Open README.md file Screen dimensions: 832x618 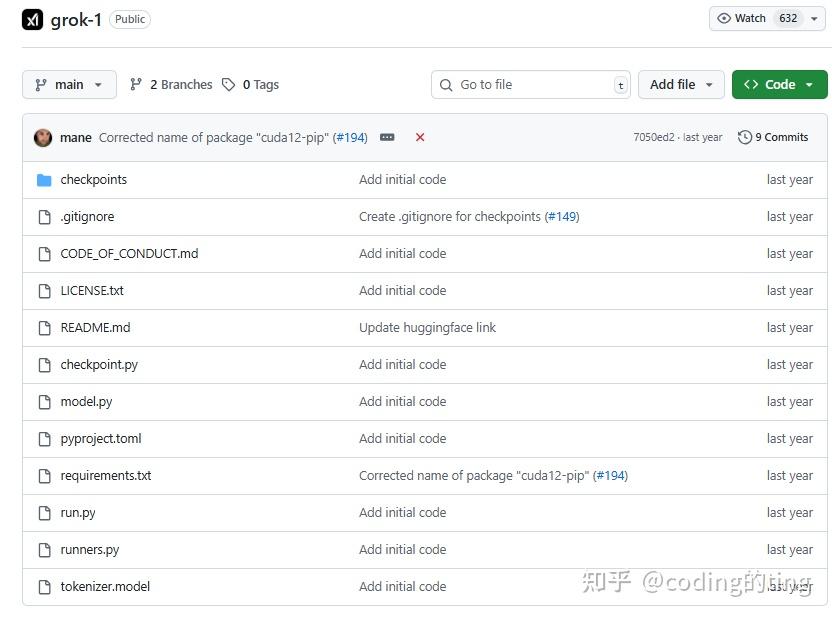tap(96, 328)
